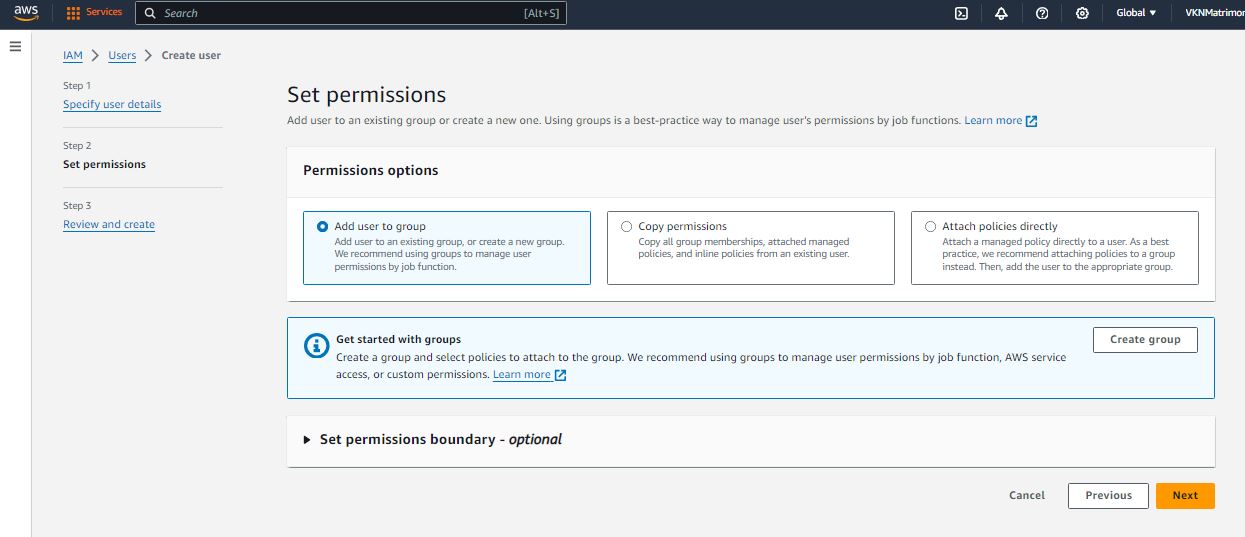Open the notifications bell
This screenshot has height=537, width=1245.
(1001, 13)
